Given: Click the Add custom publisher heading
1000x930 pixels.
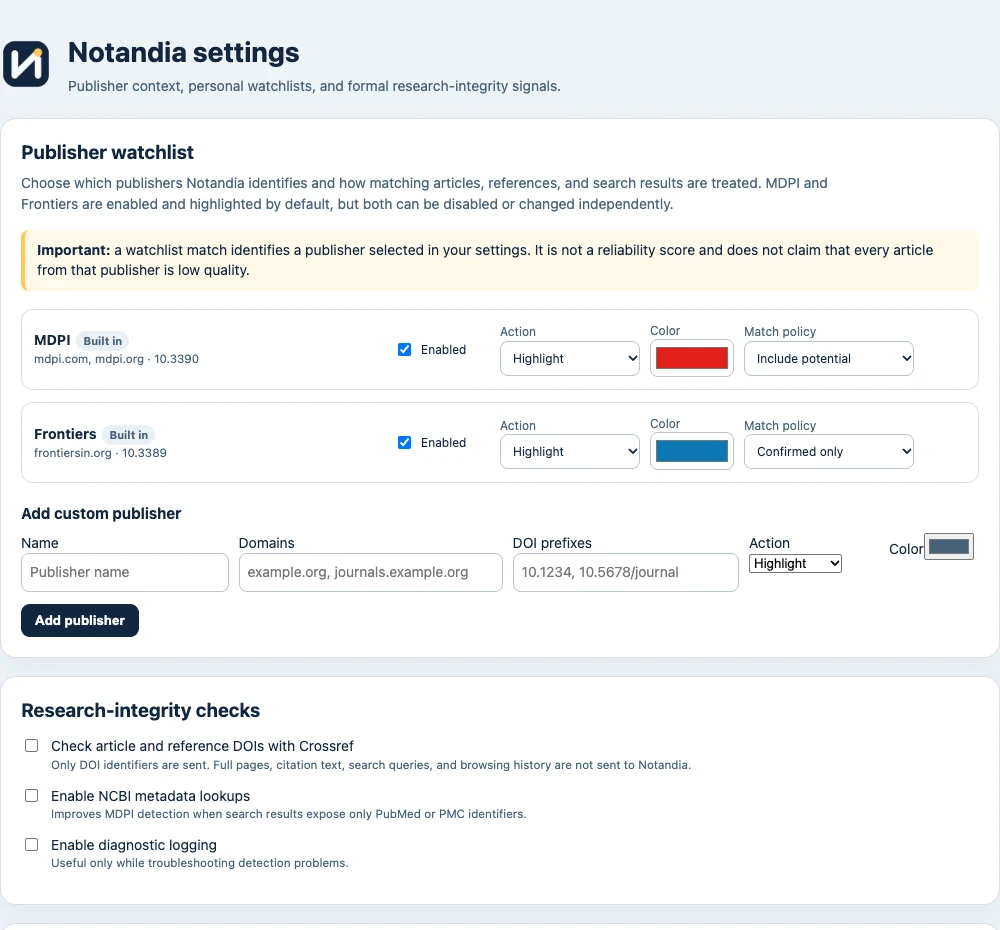Looking at the screenshot, I should coord(101,513).
